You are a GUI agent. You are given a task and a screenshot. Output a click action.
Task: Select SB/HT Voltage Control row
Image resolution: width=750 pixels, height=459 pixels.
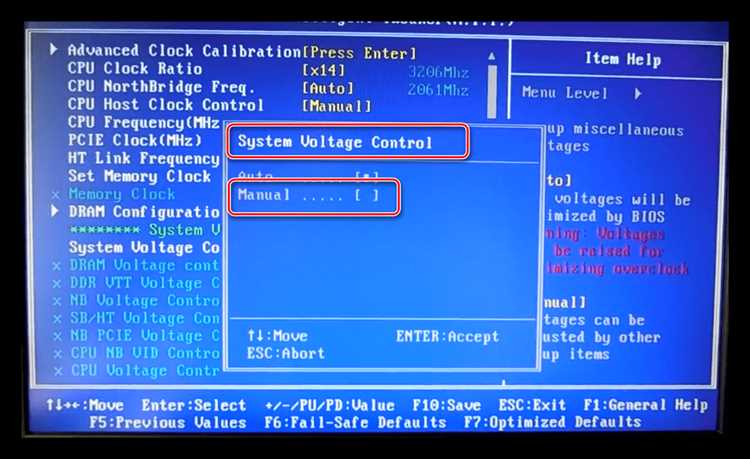coord(145,318)
